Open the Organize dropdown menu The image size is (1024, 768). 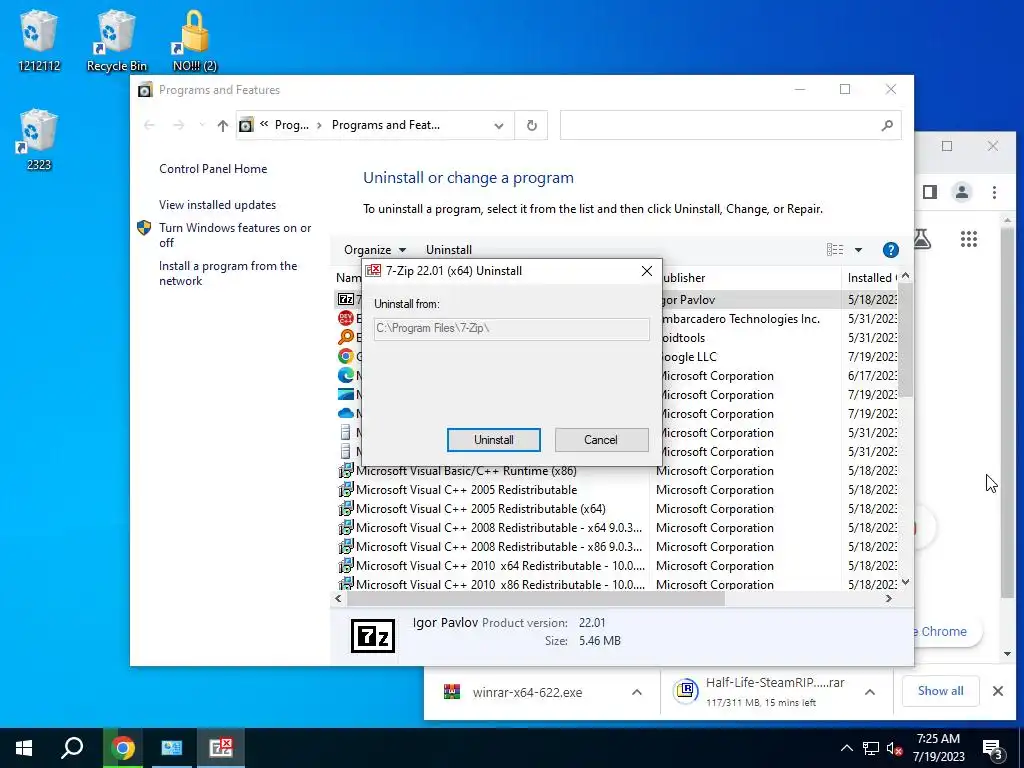(375, 249)
